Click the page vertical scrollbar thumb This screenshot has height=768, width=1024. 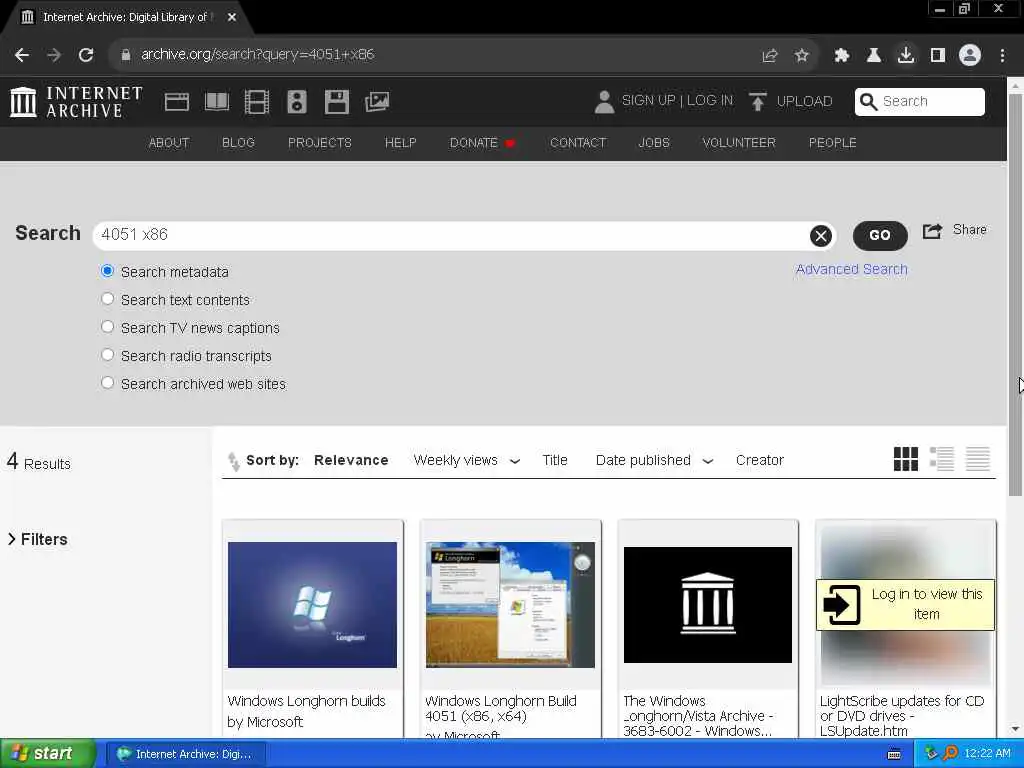point(1015,294)
